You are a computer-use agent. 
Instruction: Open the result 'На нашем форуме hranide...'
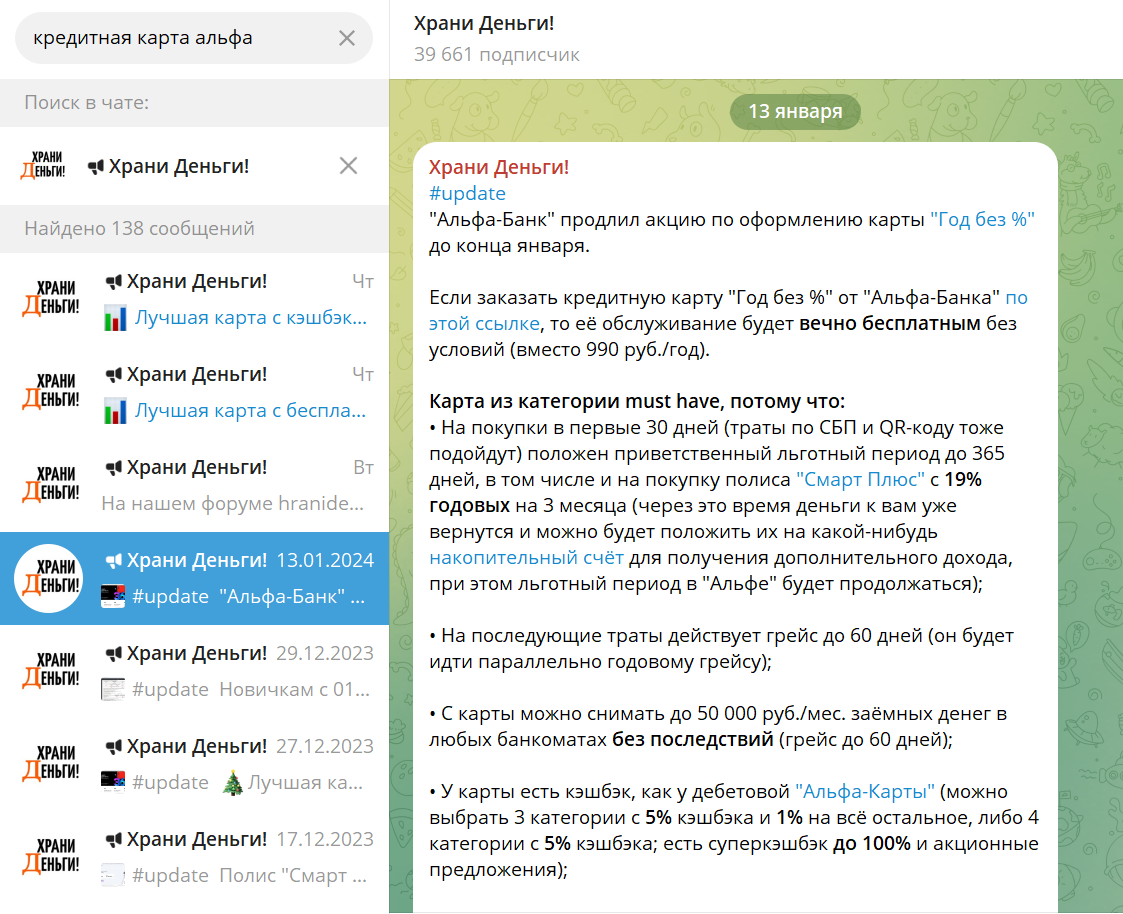tap(194, 486)
